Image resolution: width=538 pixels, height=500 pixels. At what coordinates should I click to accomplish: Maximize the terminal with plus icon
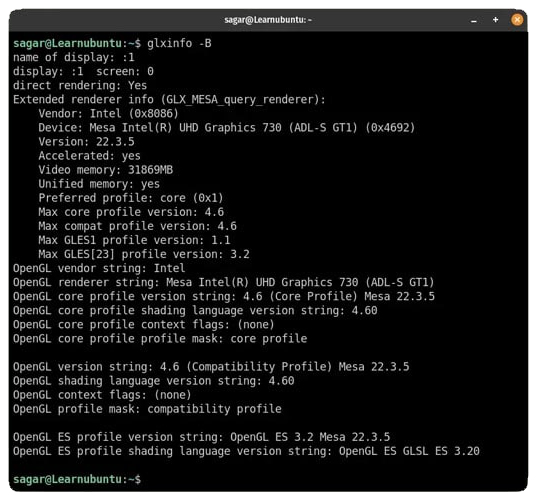pos(495,20)
